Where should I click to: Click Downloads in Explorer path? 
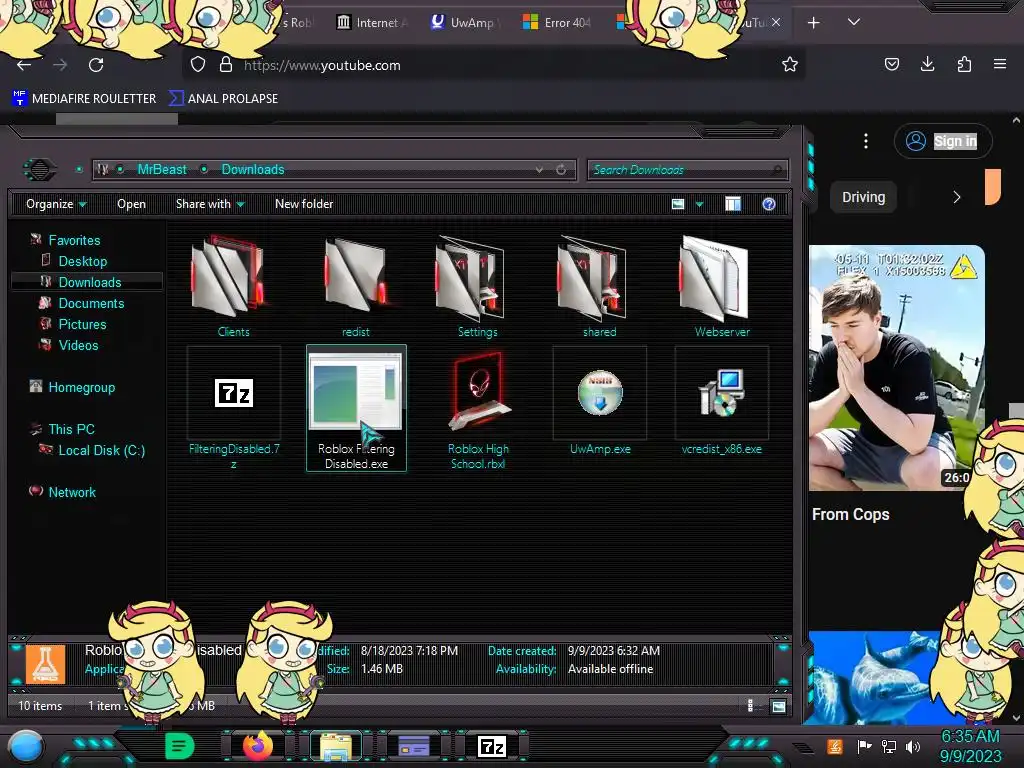[253, 170]
